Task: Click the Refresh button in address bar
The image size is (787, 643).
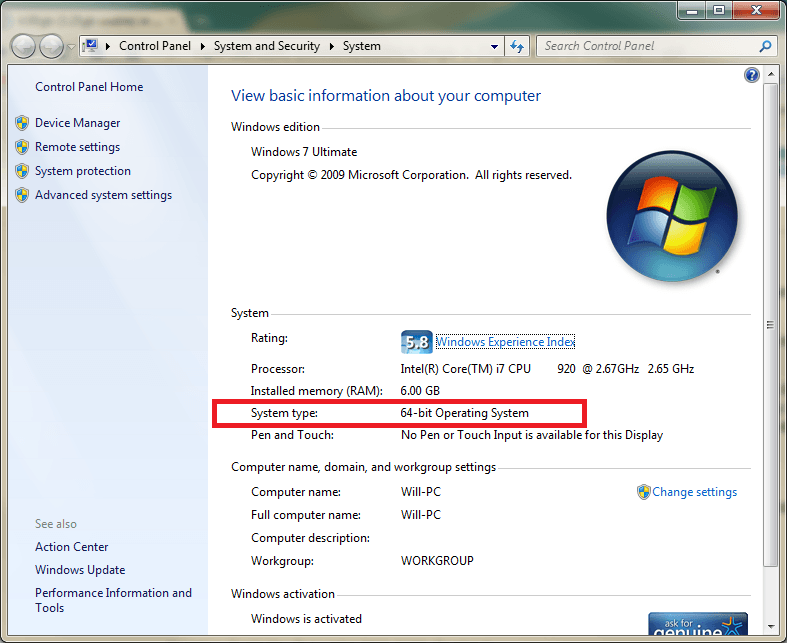Action: (517, 46)
